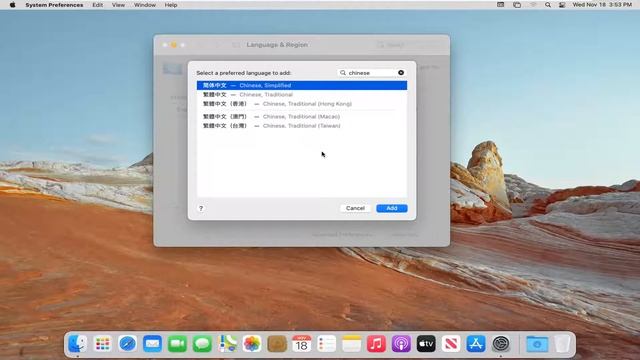Choose Chinese, Traditional (Hong Kong) row

click(302, 104)
